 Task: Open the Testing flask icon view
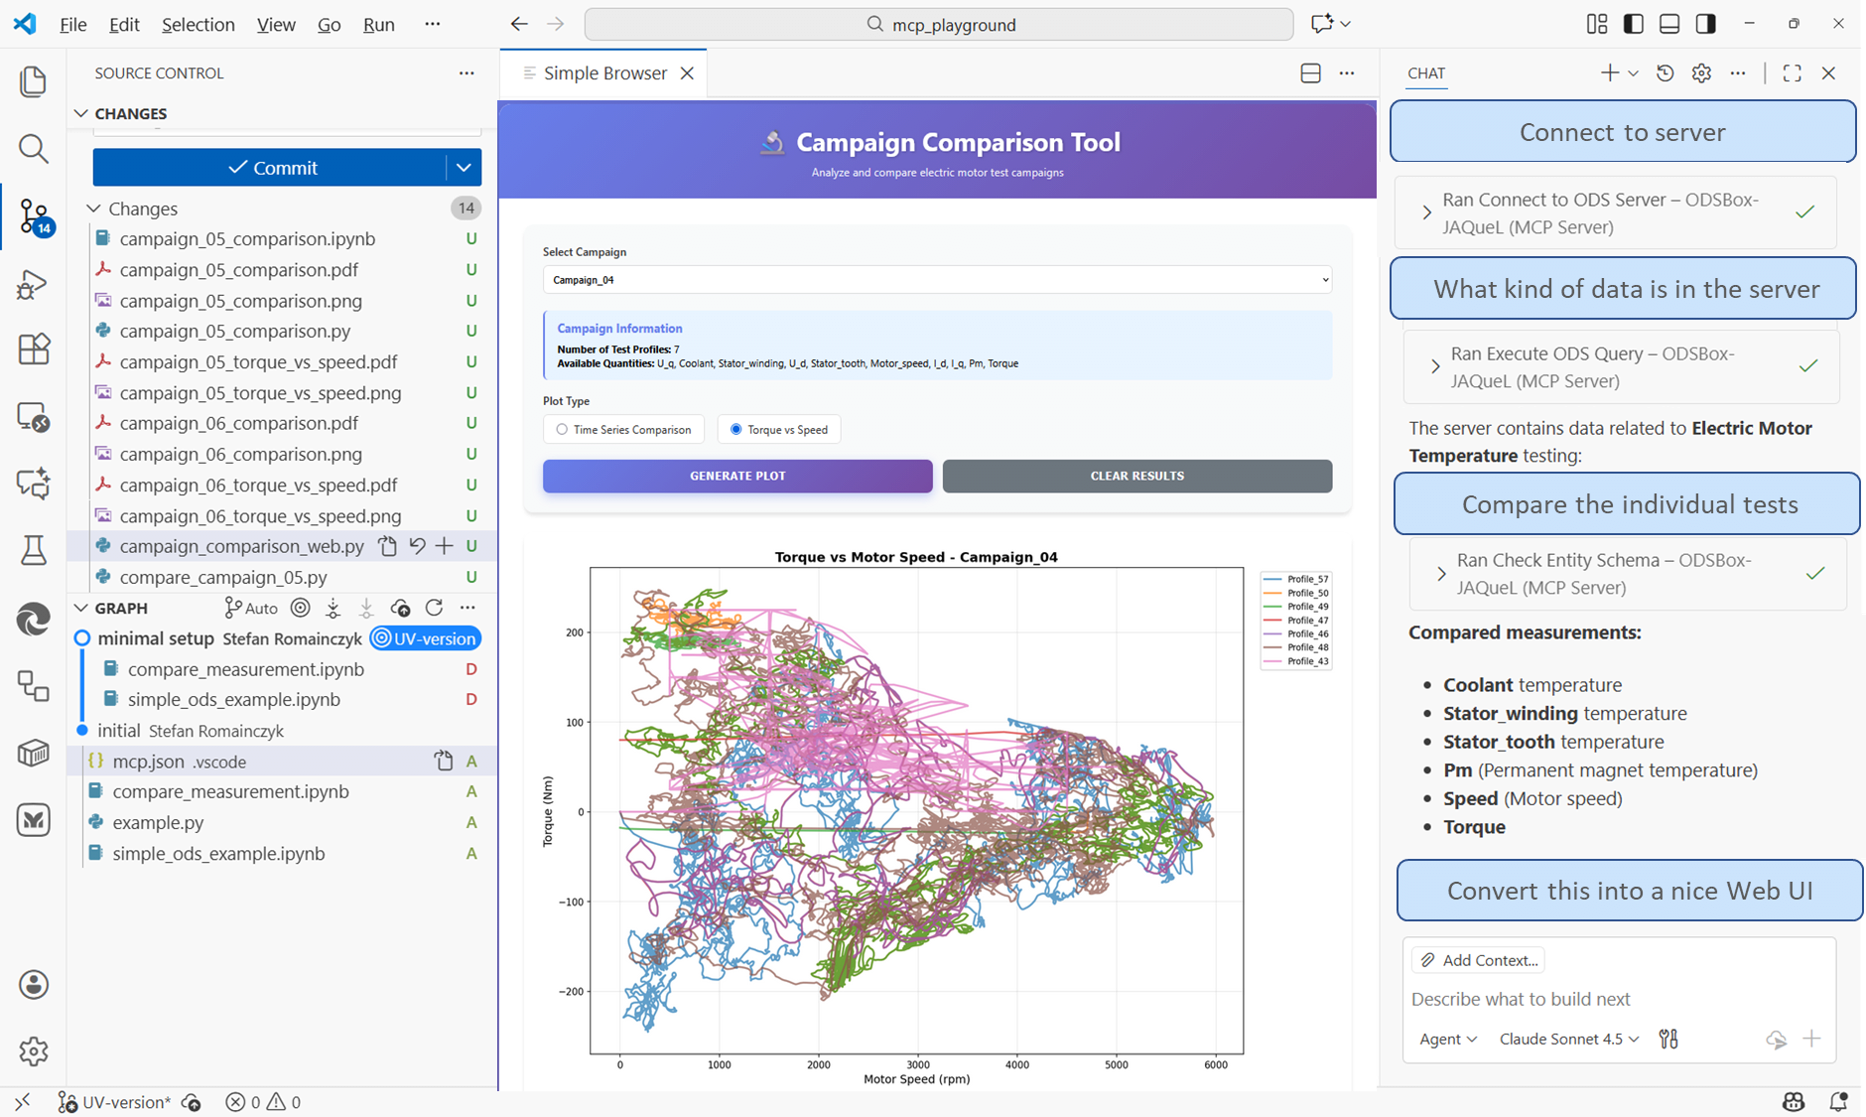point(33,550)
